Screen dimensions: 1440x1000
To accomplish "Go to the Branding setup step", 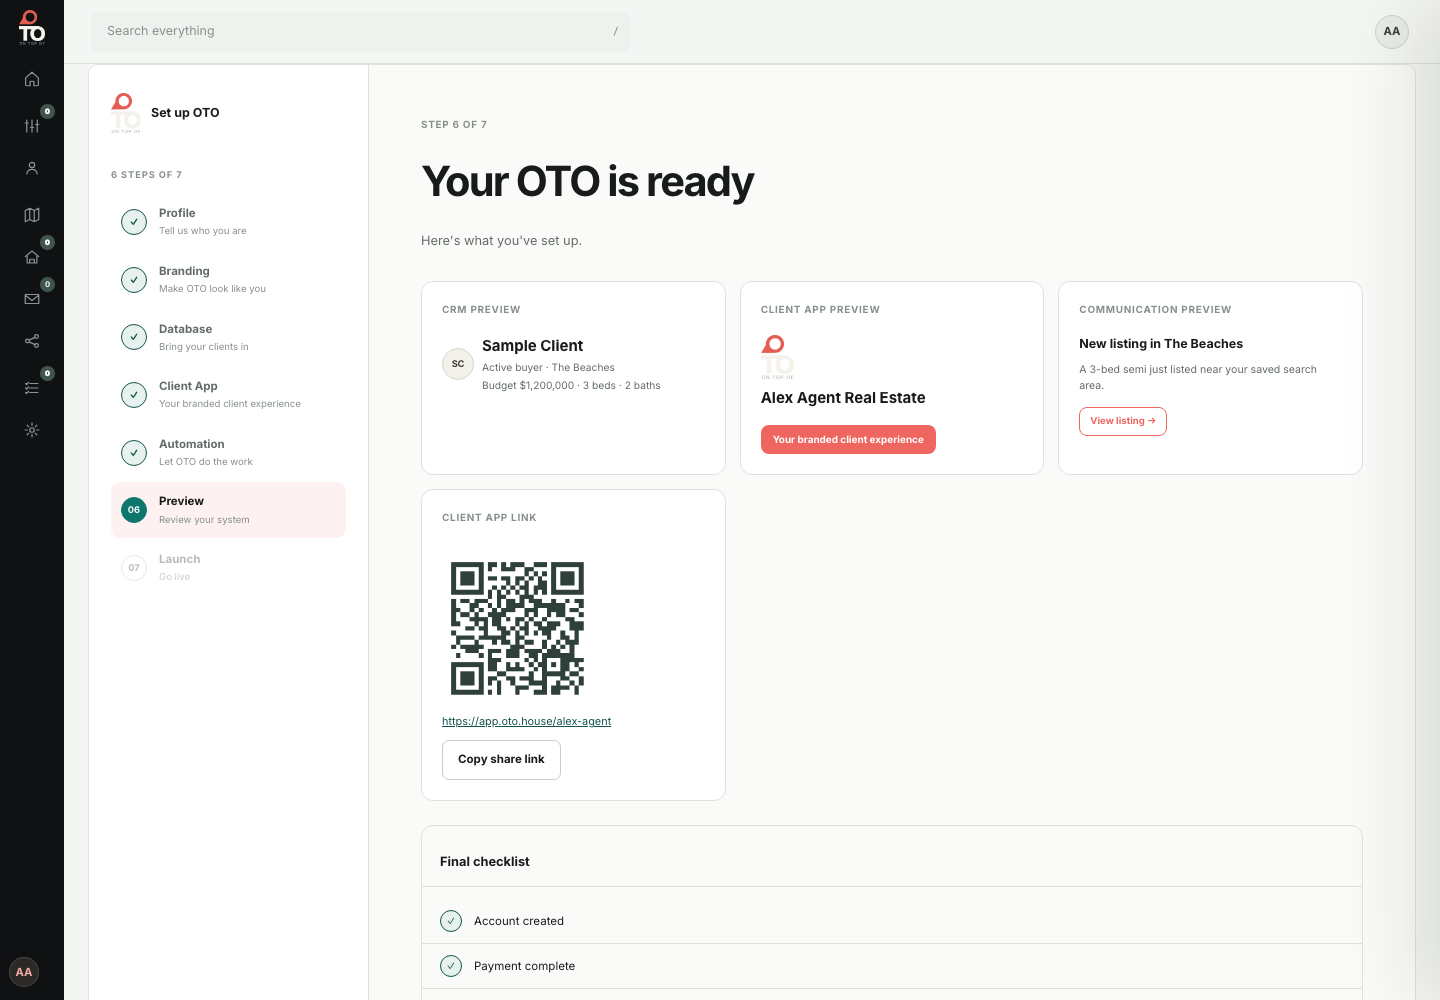I will click(228, 280).
